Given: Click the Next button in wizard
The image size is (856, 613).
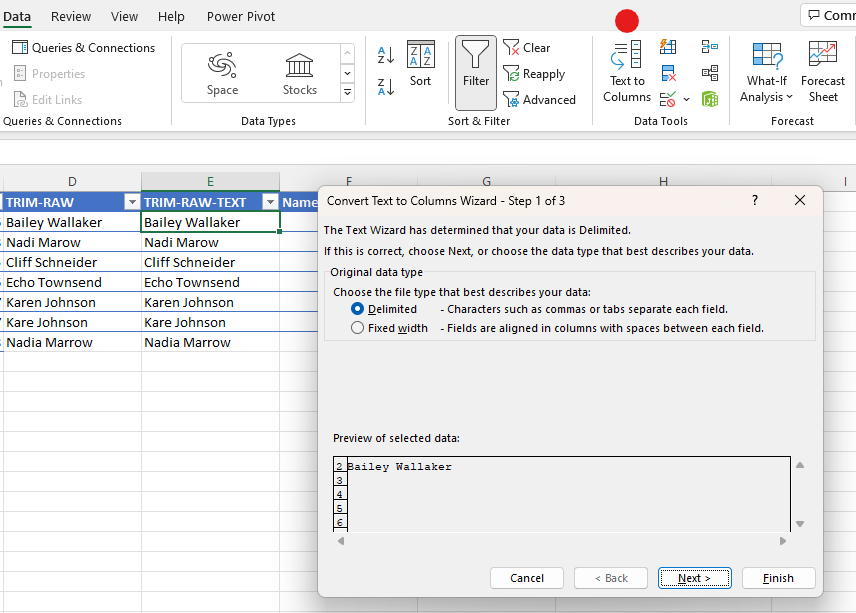Looking at the screenshot, I should (694, 578).
